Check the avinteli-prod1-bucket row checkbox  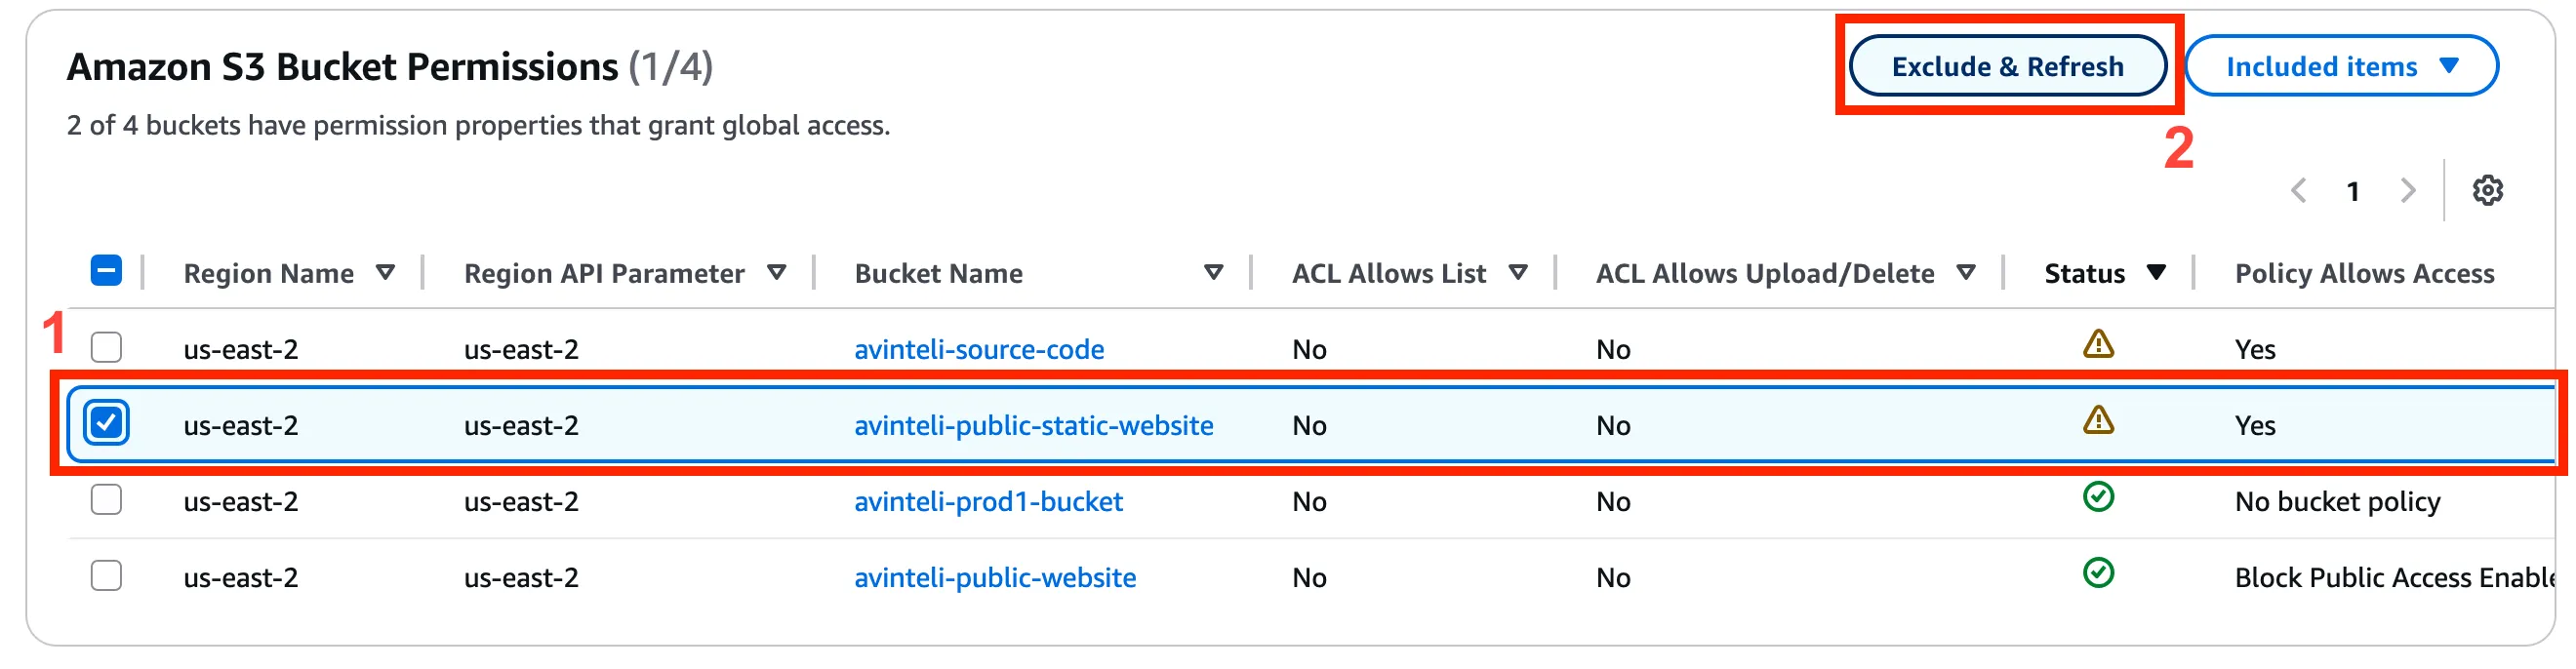(x=106, y=500)
